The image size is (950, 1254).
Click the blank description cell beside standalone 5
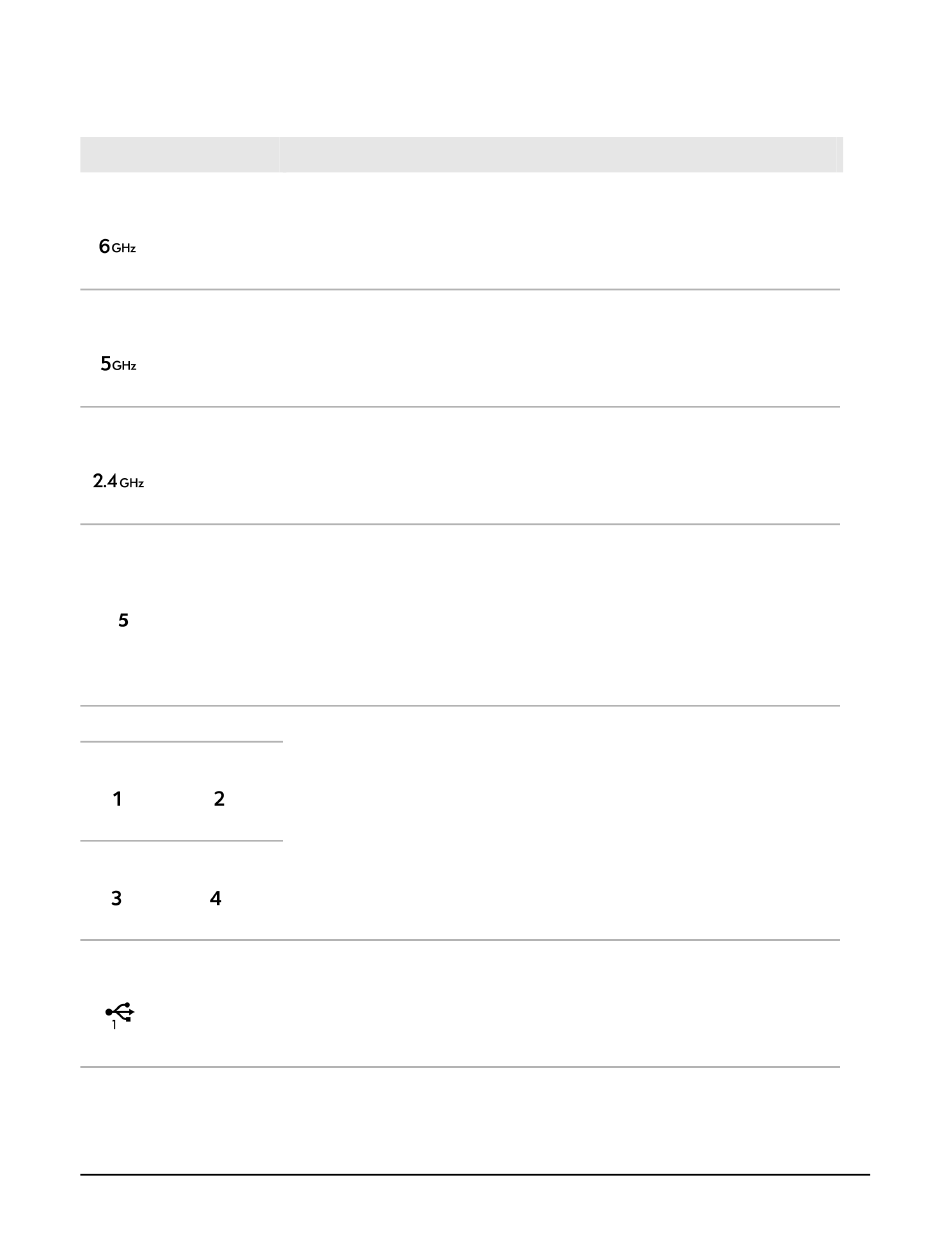[560, 615]
